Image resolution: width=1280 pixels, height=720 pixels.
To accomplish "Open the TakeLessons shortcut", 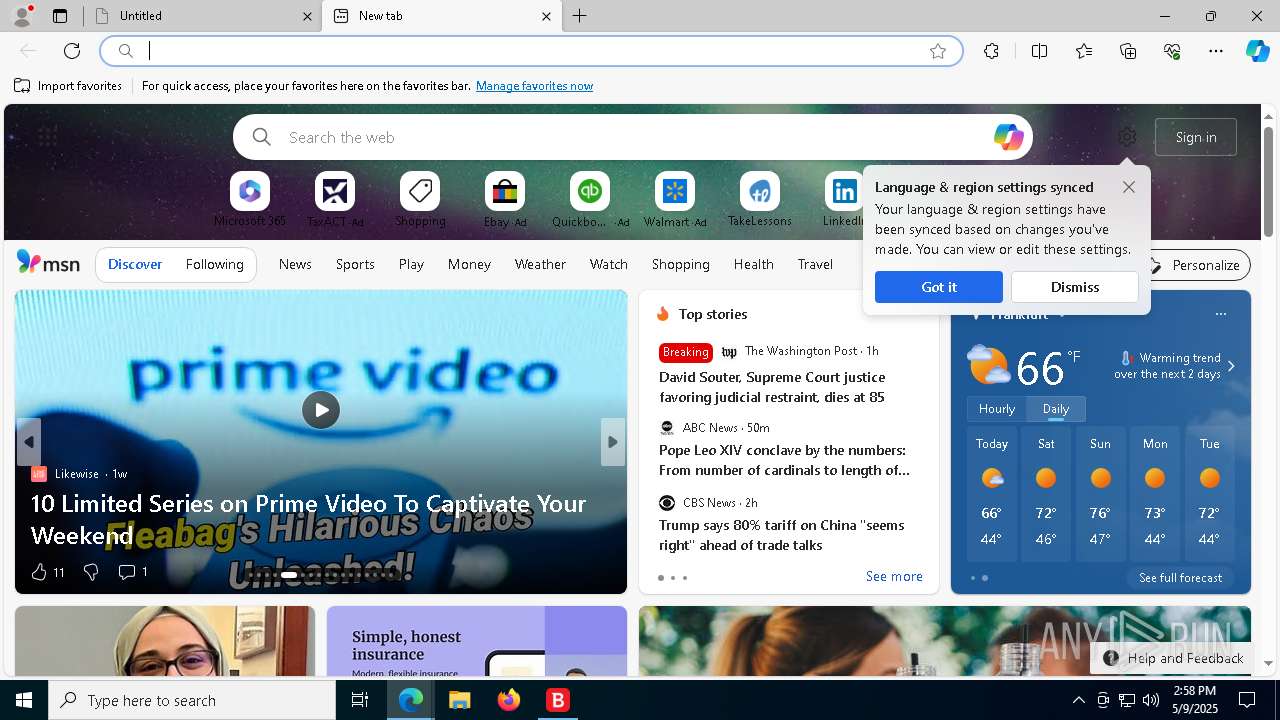I will point(760,200).
